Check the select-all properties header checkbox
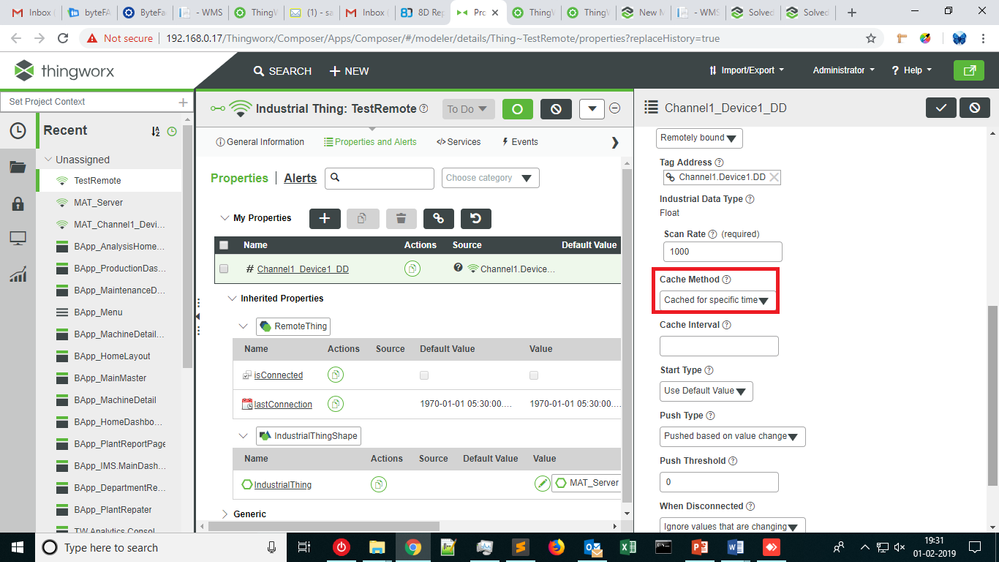The image size is (999, 562). (224, 245)
